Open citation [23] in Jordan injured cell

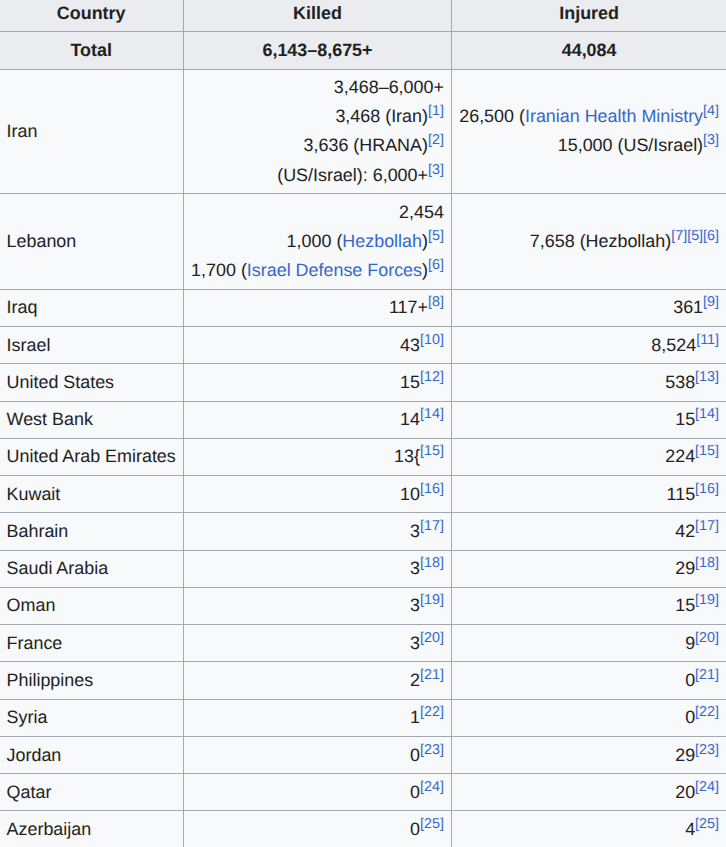pos(707,750)
